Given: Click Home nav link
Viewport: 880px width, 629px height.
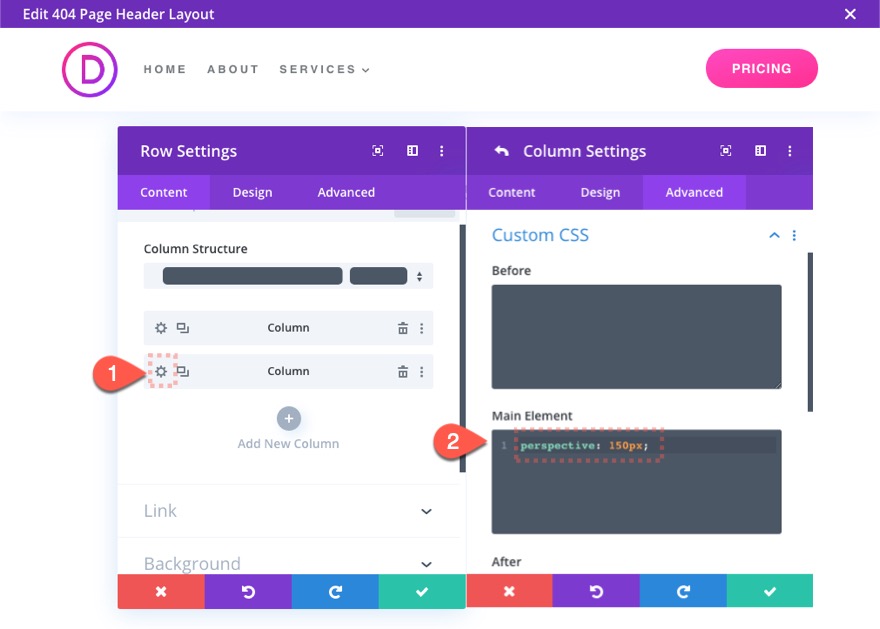Looking at the screenshot, I should (165, 70).
